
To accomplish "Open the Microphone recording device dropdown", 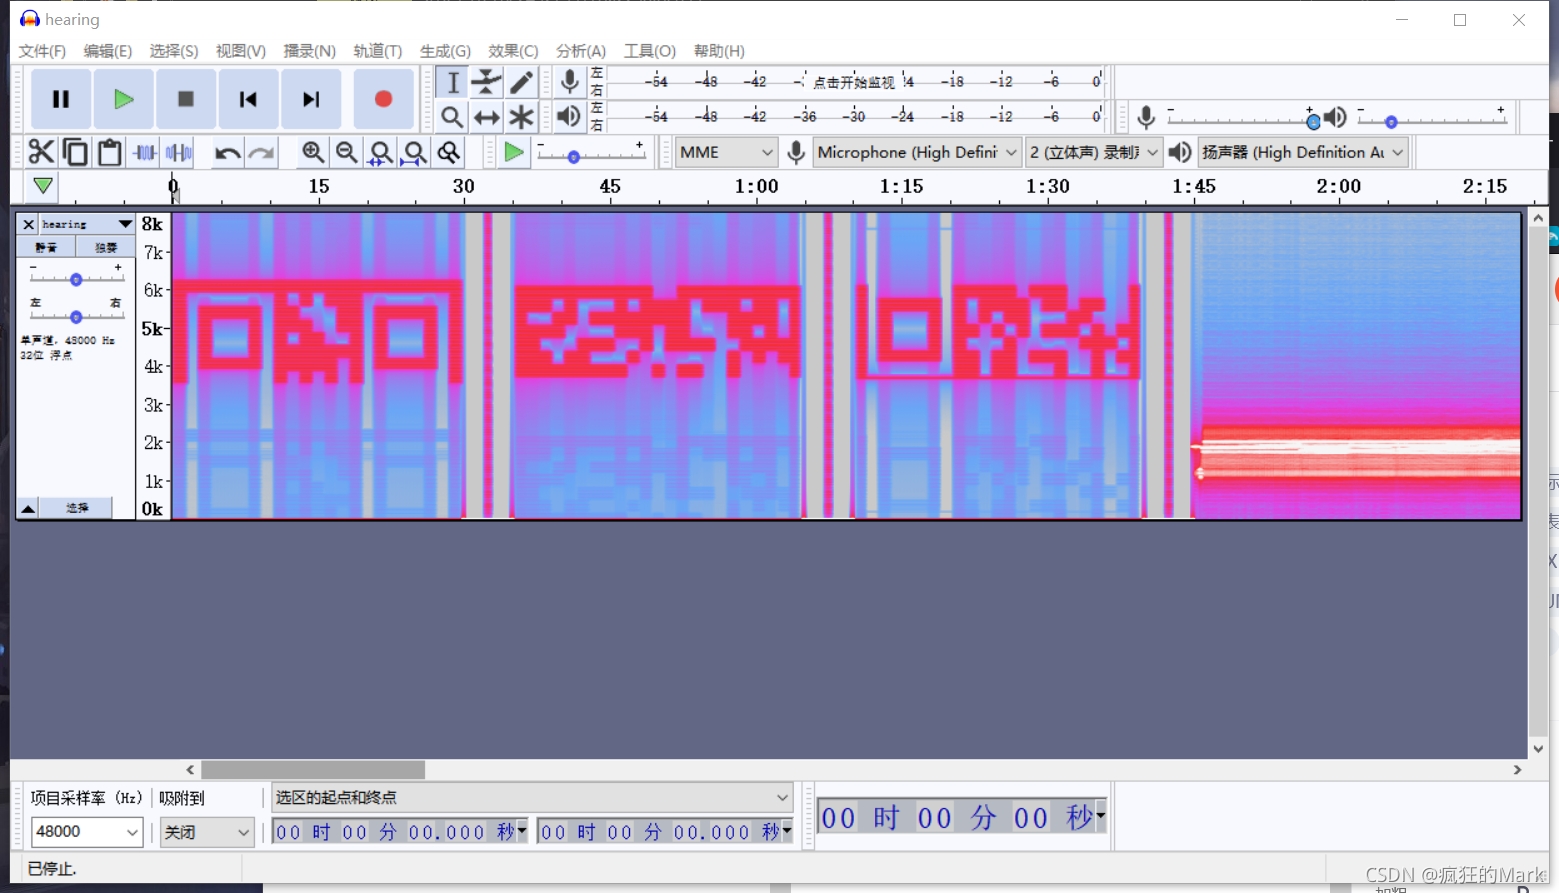I will click(x=917, y=152).
